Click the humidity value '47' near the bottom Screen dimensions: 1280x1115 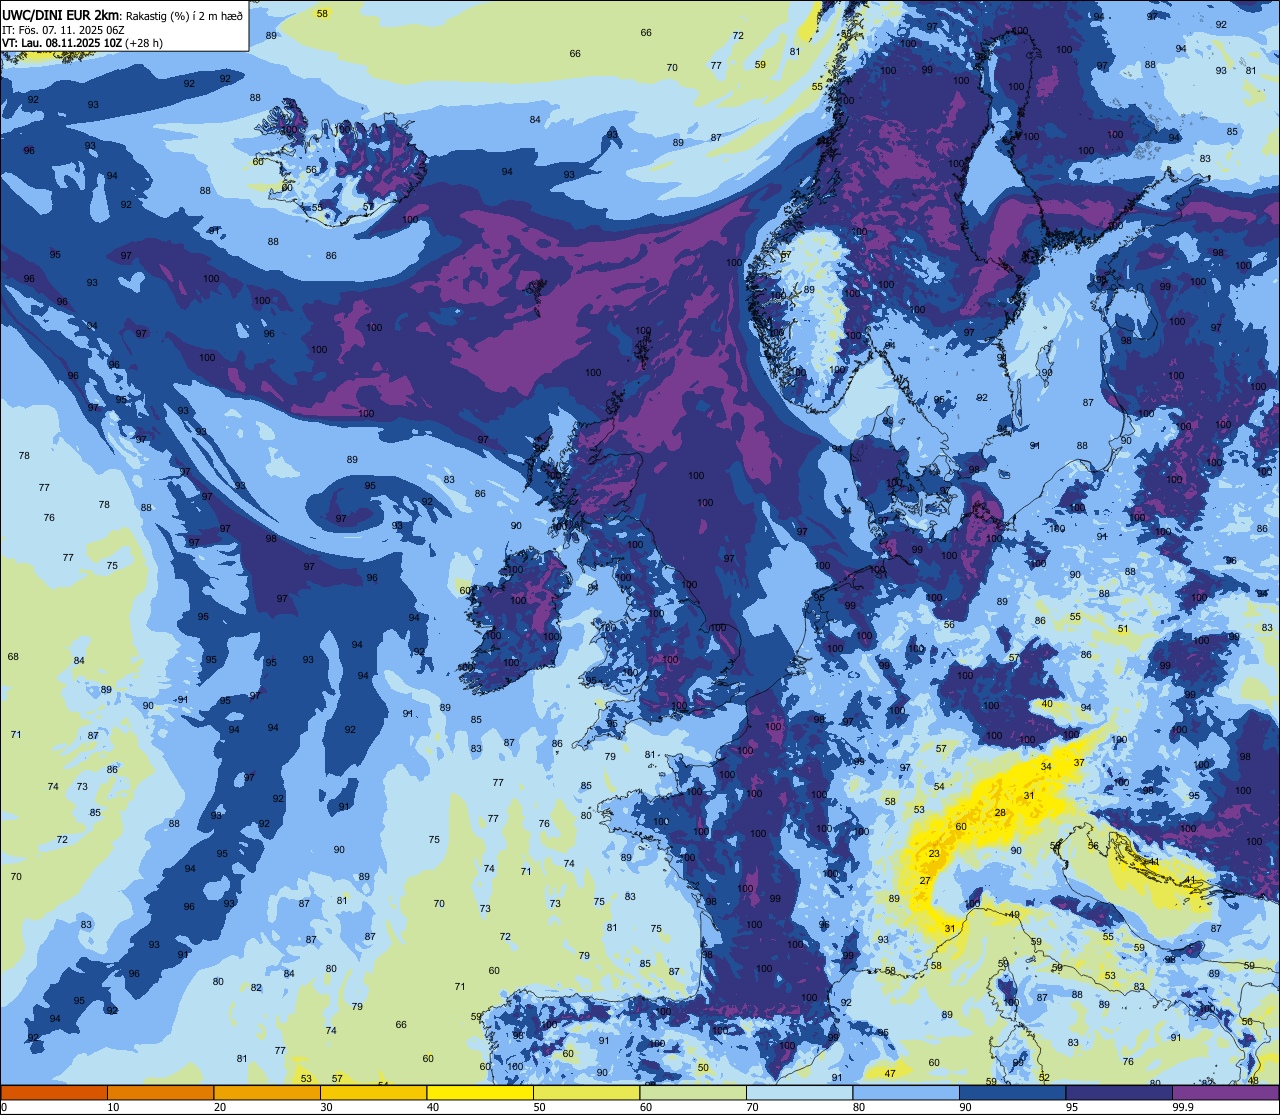coord(890,1073)
